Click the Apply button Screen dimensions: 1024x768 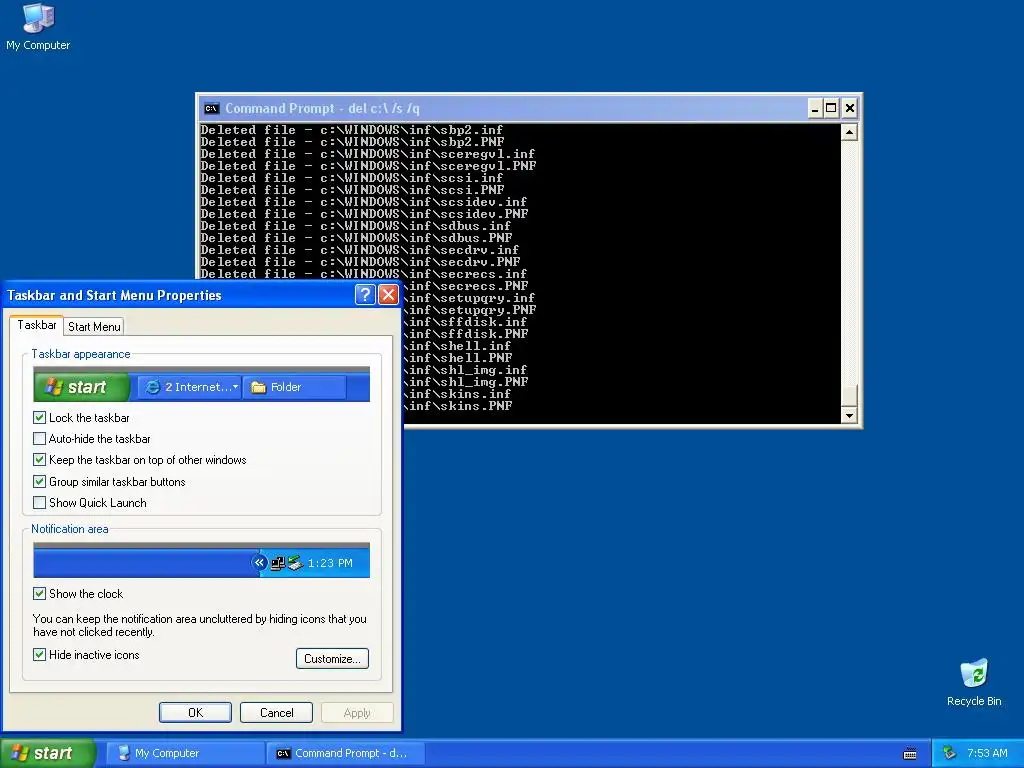357,712
